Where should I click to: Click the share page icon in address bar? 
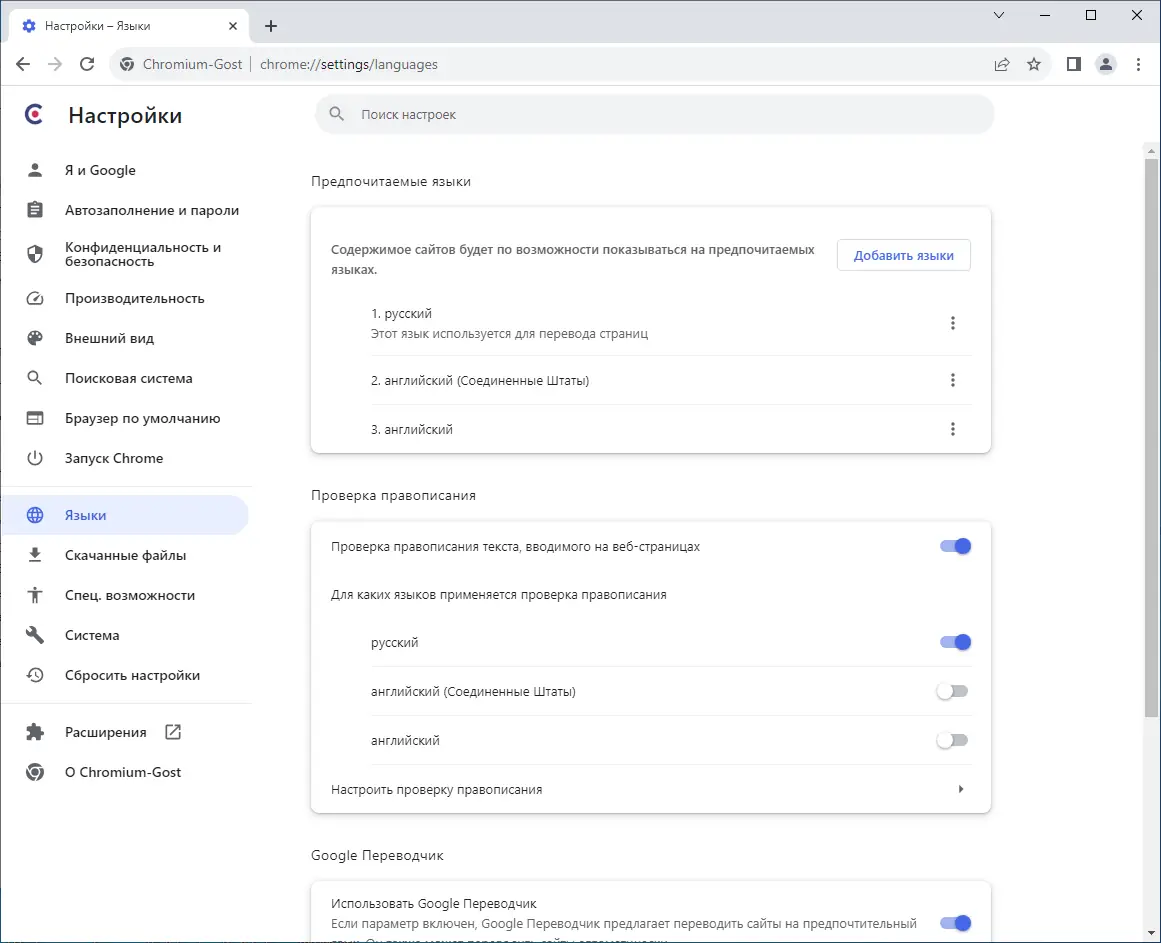point(1002,64)
